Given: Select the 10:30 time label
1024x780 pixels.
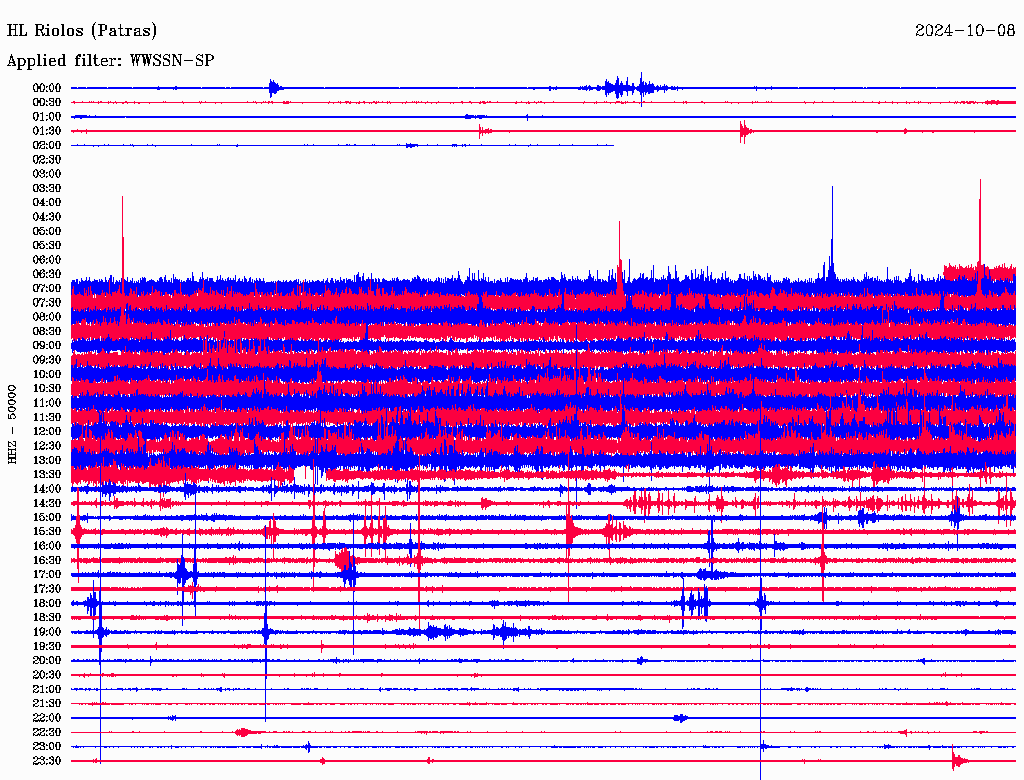Looking at the screenshot, I should [47, 388].
